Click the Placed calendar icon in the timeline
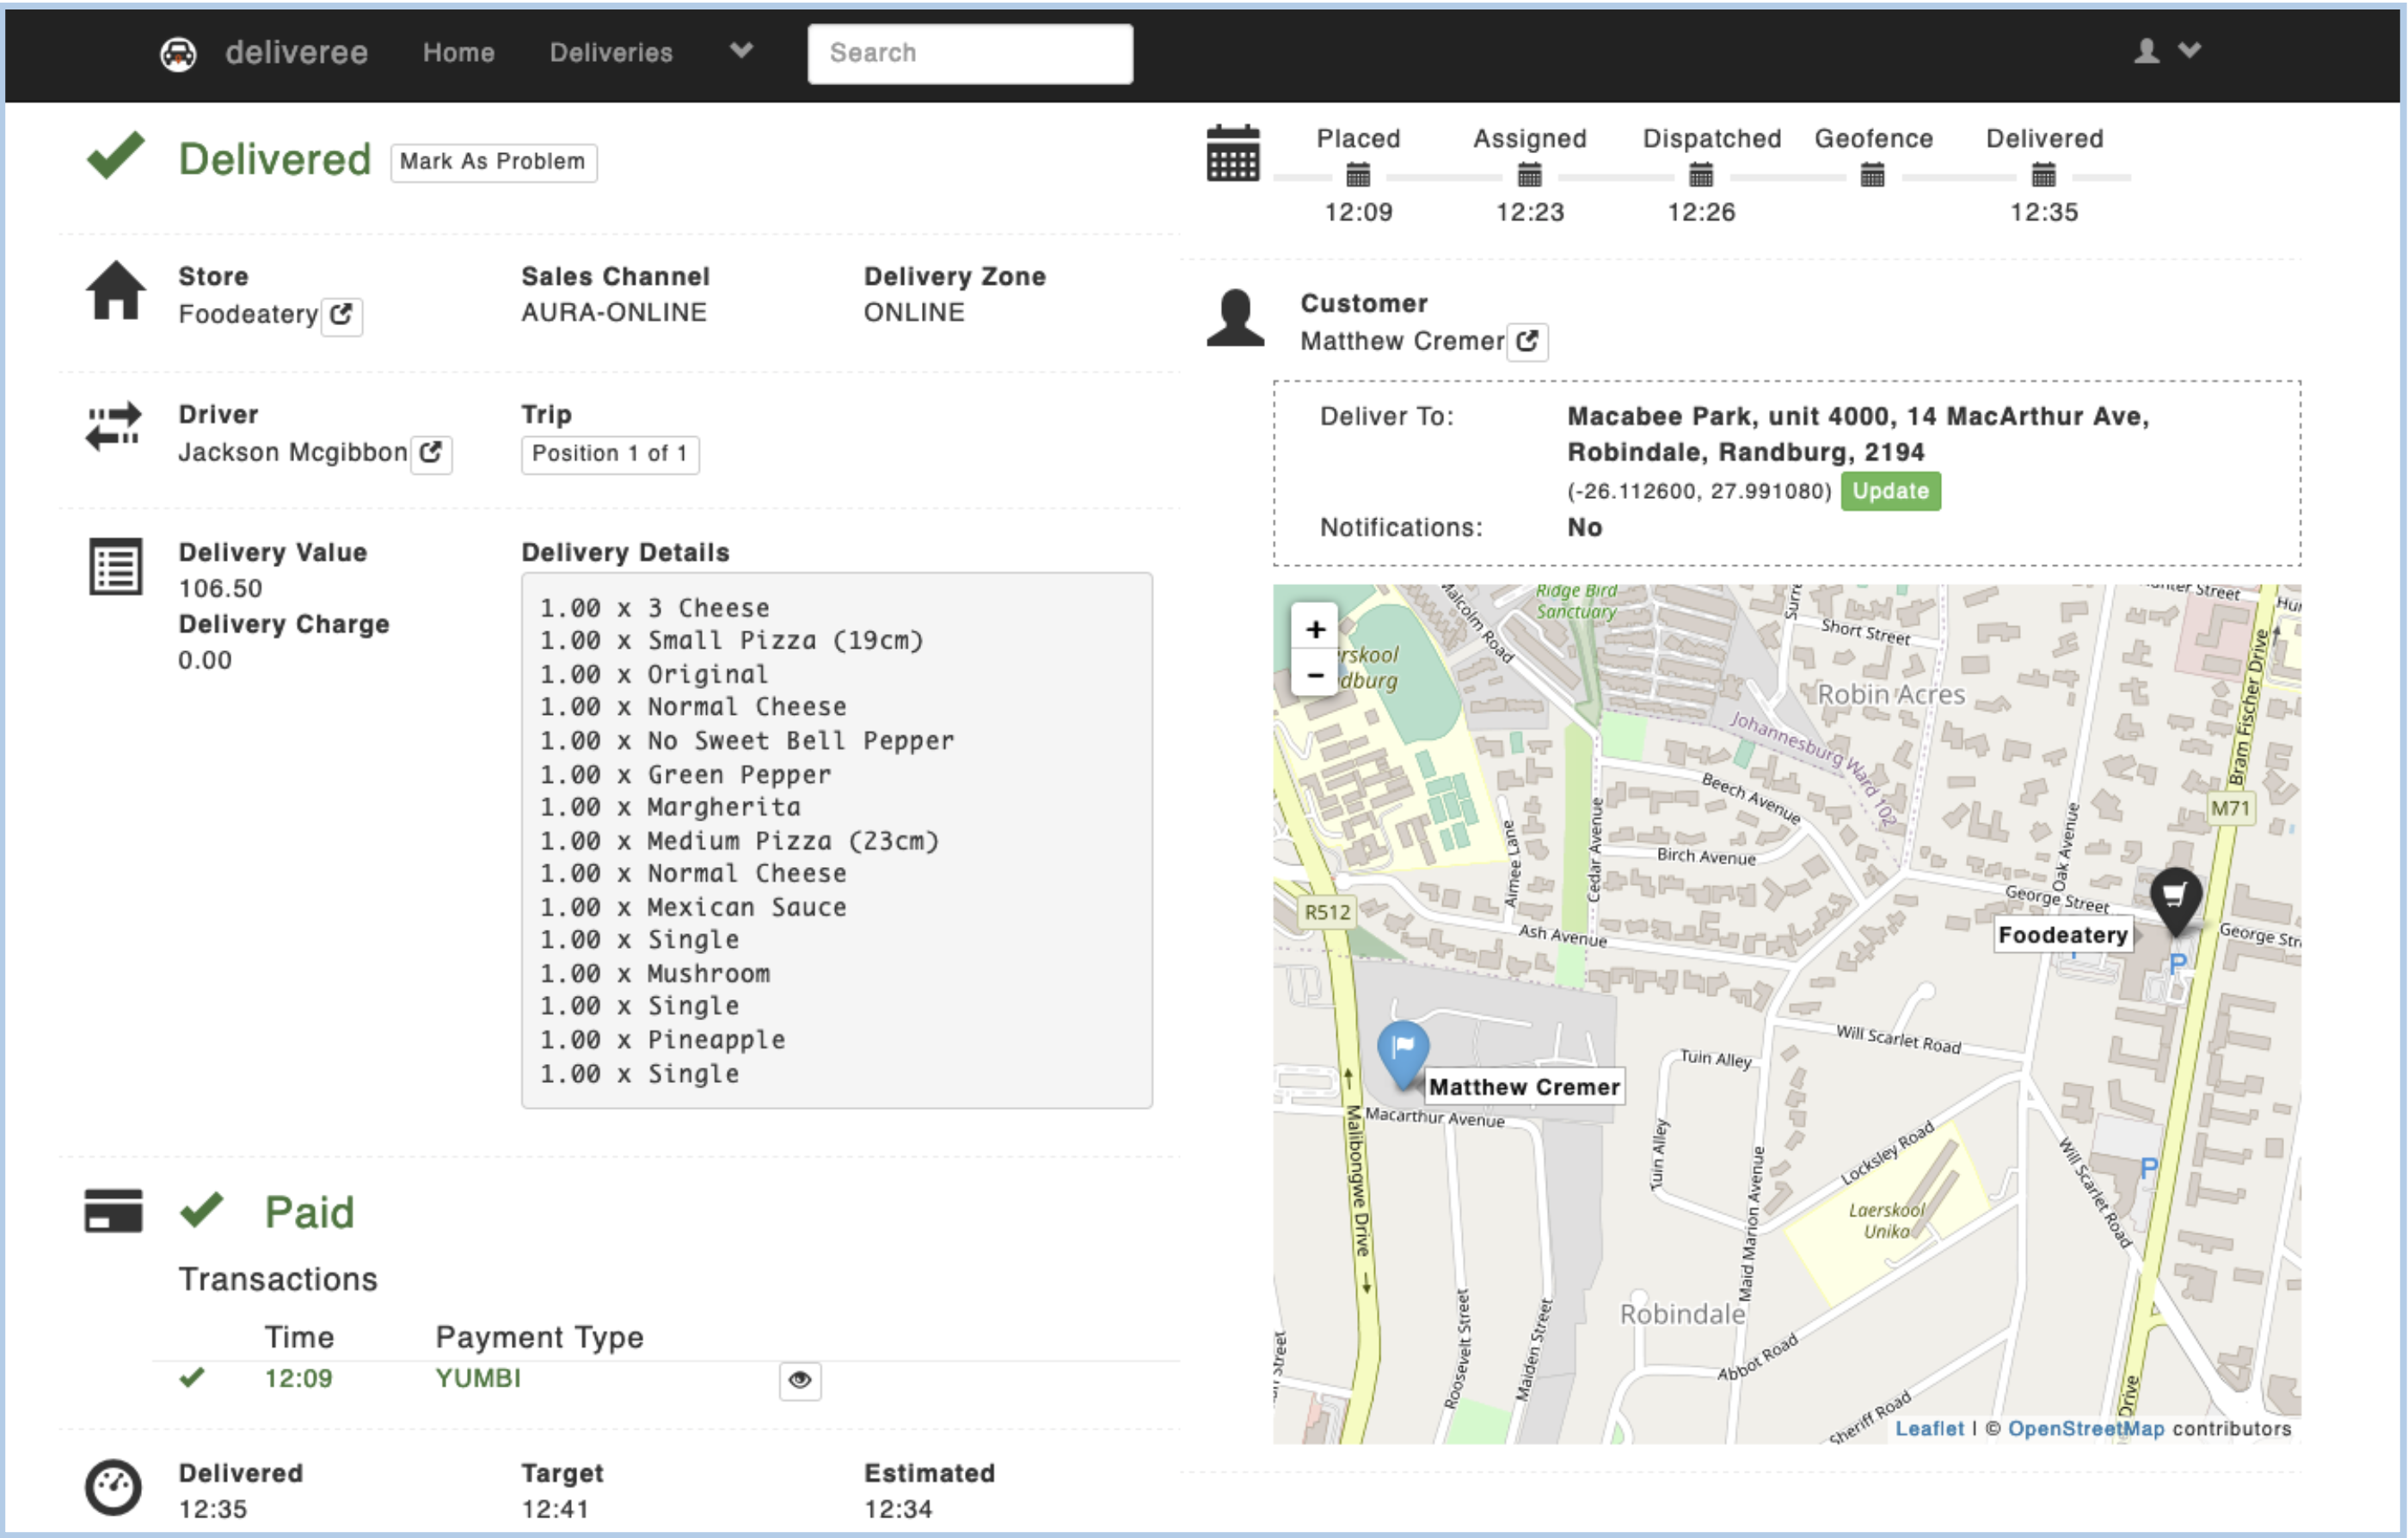This screenshot has width=2408, height=1538. click(1357, 176)
